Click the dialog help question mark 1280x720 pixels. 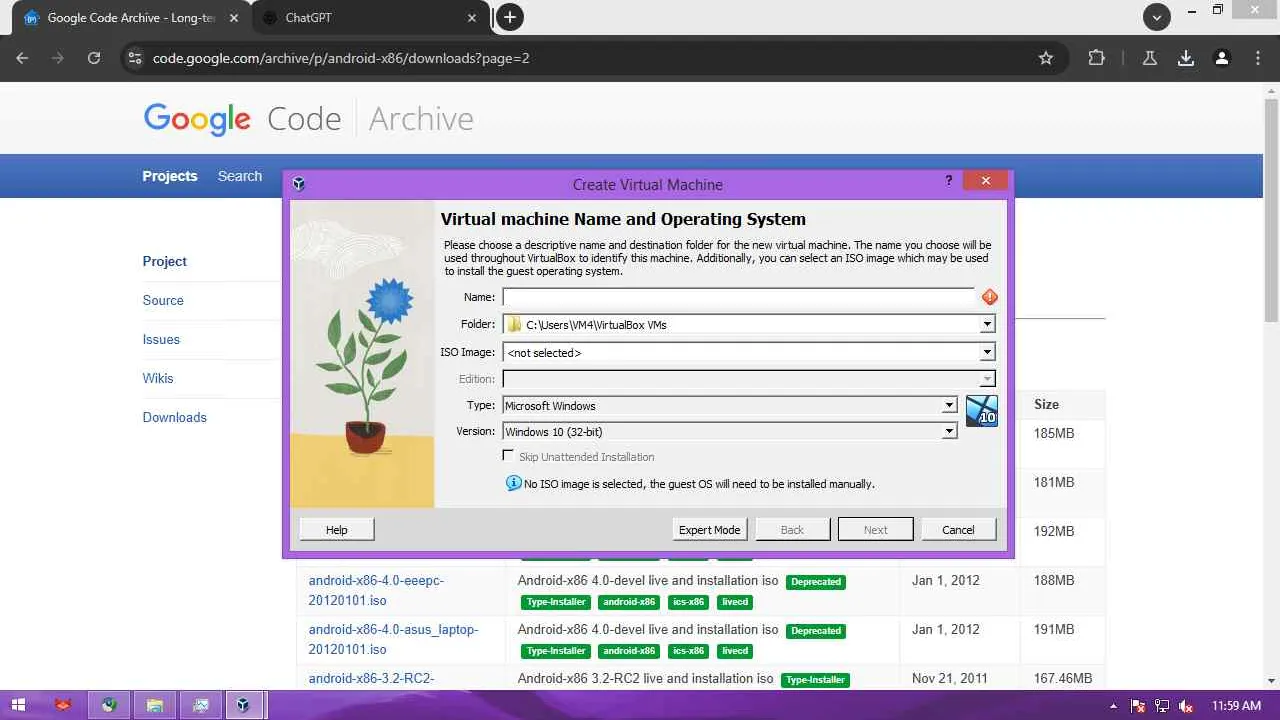click(x=949, y=181)
